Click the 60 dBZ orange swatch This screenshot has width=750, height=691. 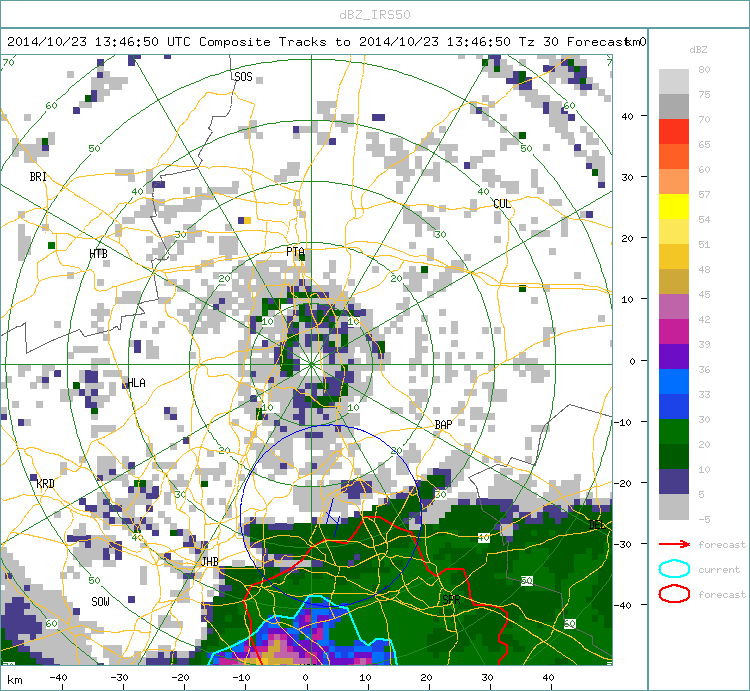pyautogui.click(x=674, y=156)
